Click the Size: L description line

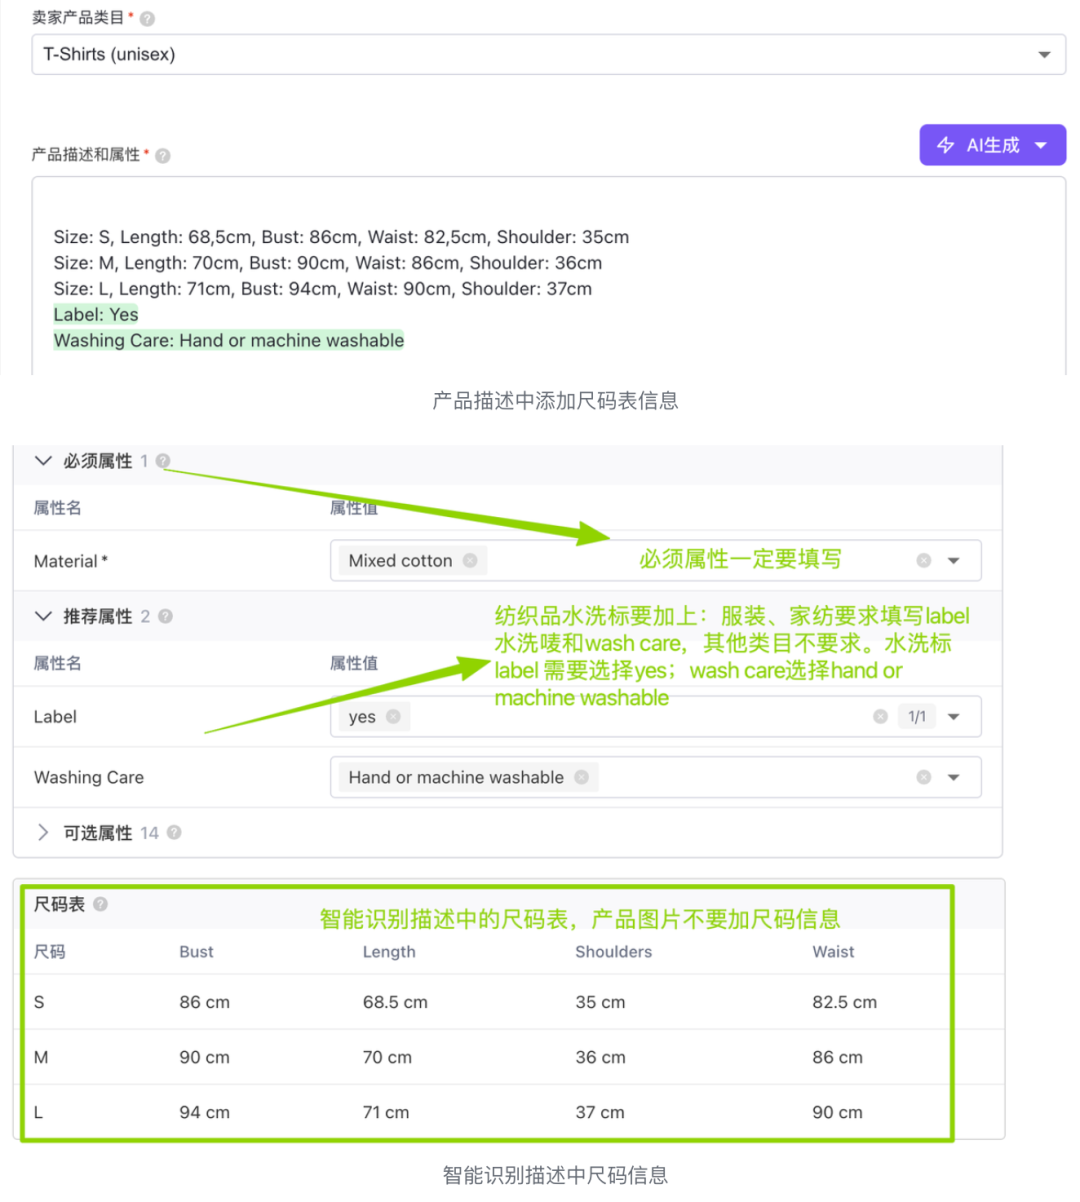[x=323, y=289]
